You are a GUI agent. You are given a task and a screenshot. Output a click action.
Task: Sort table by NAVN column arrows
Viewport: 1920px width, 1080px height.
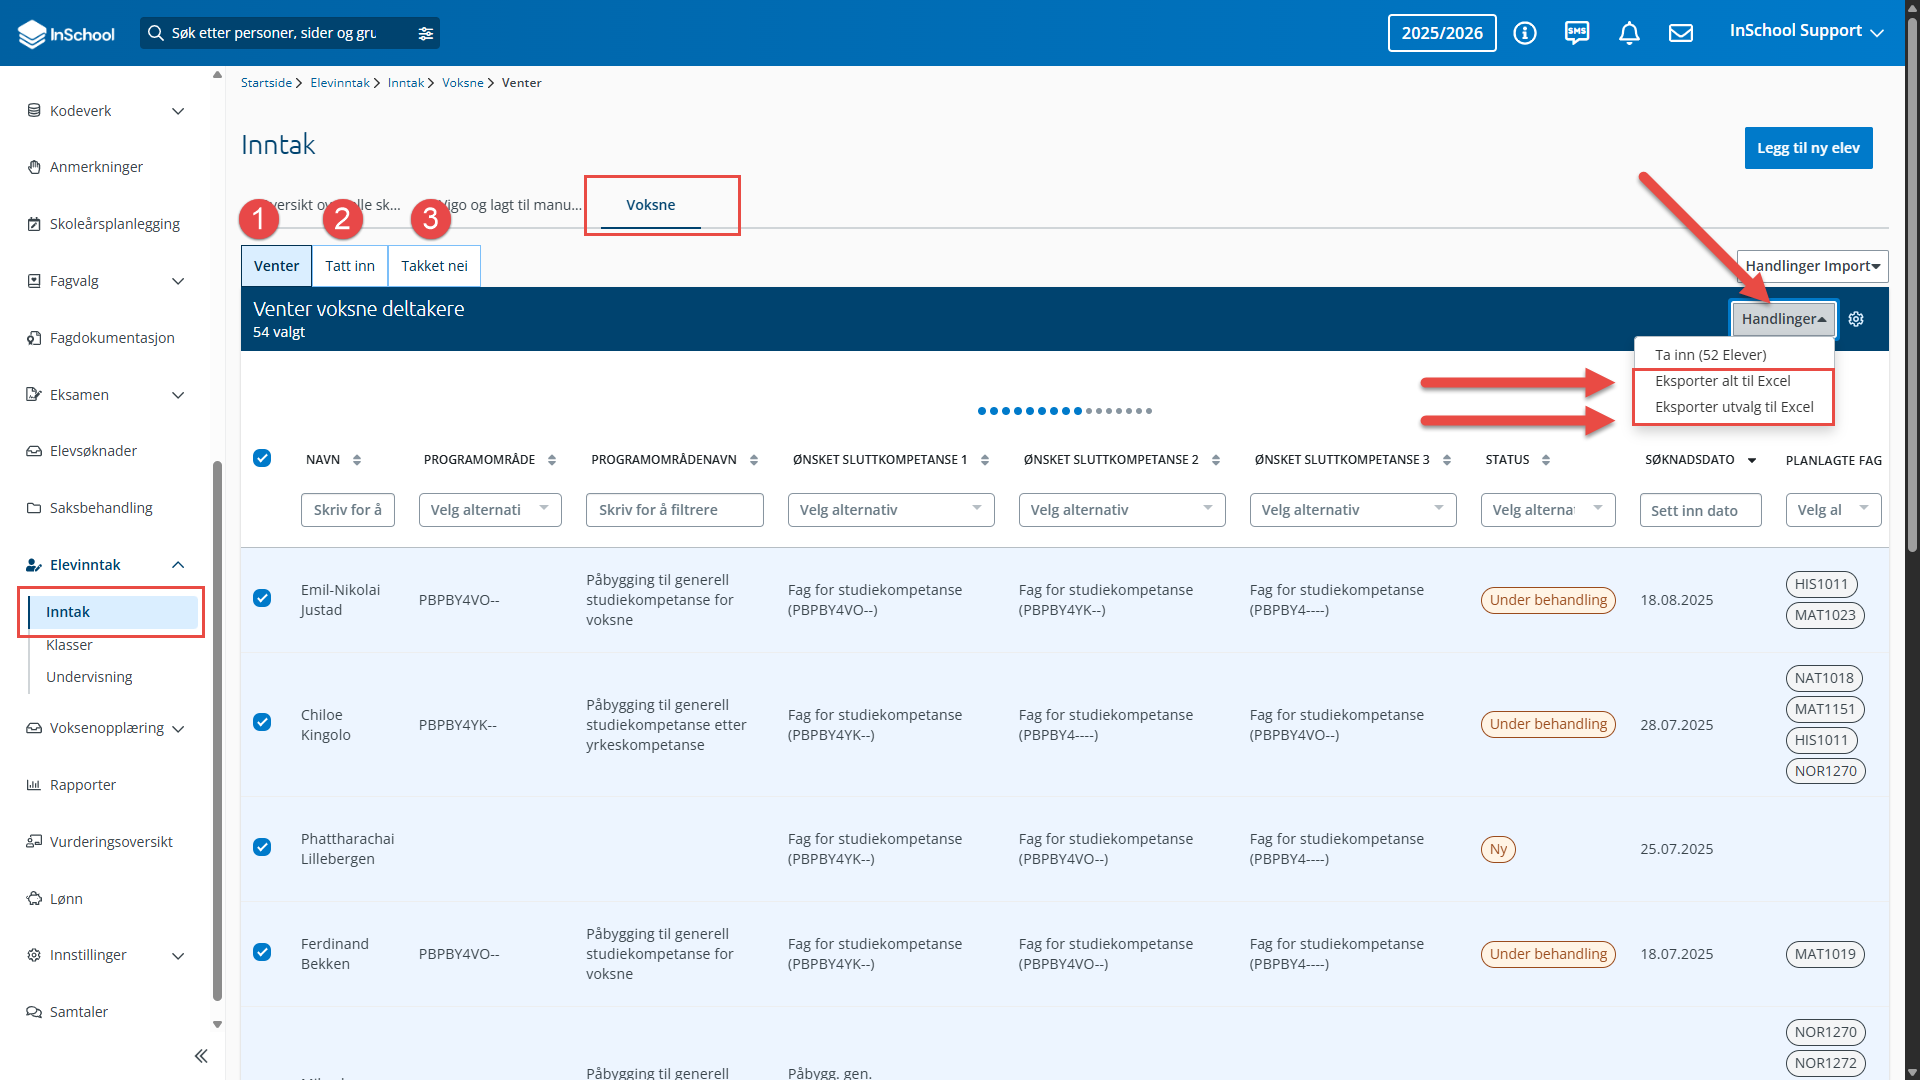click(x=357, y=460)
